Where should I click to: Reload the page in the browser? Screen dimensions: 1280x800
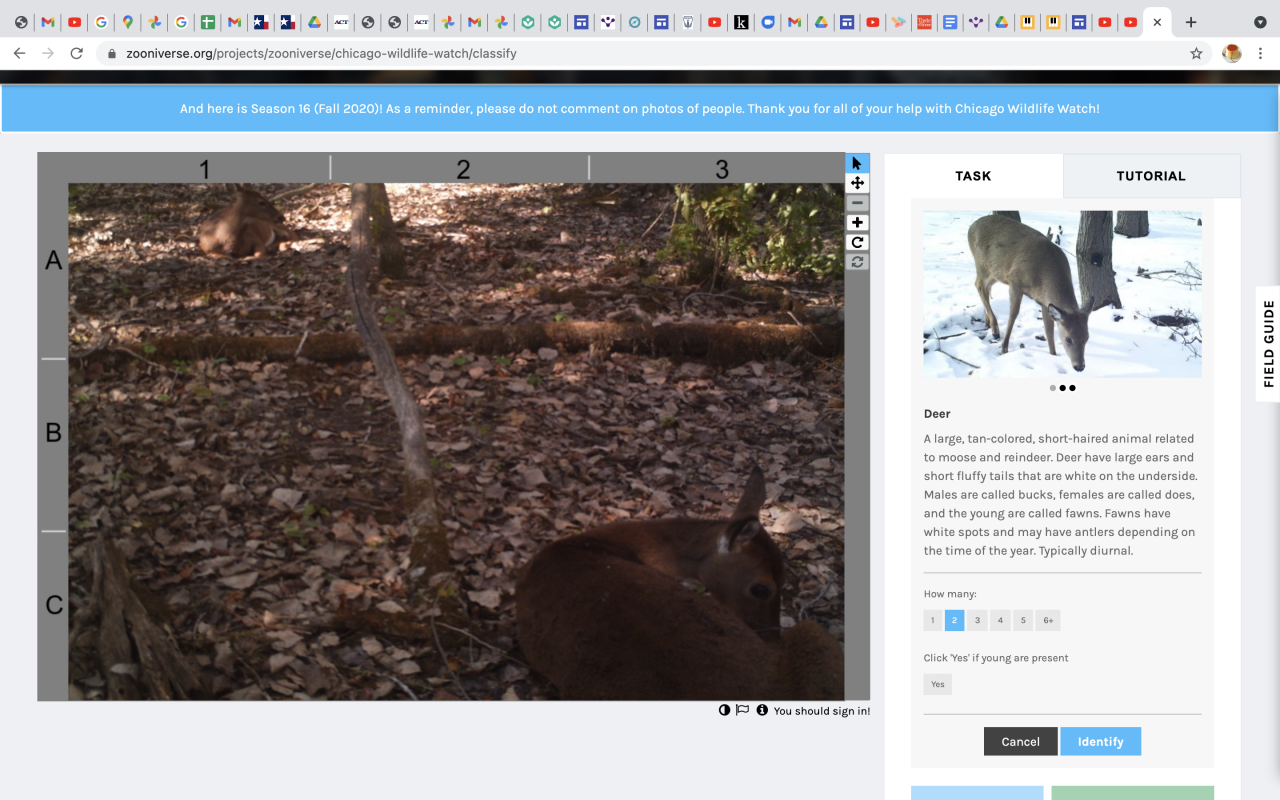click(76, 53)
